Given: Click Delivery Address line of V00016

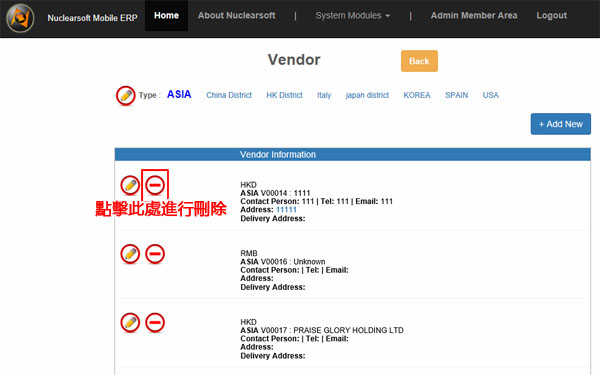Looking at the screenshot, I should point(273,287).
